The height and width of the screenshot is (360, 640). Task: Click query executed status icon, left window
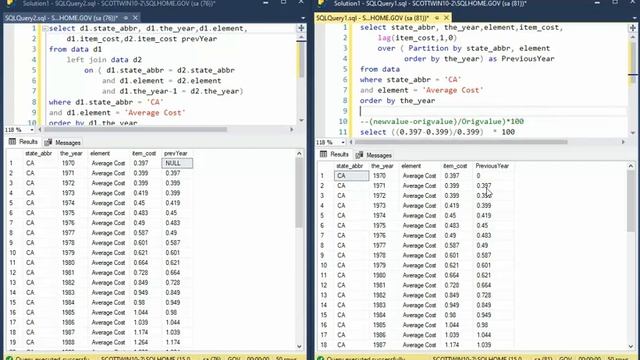click(9, 358)
